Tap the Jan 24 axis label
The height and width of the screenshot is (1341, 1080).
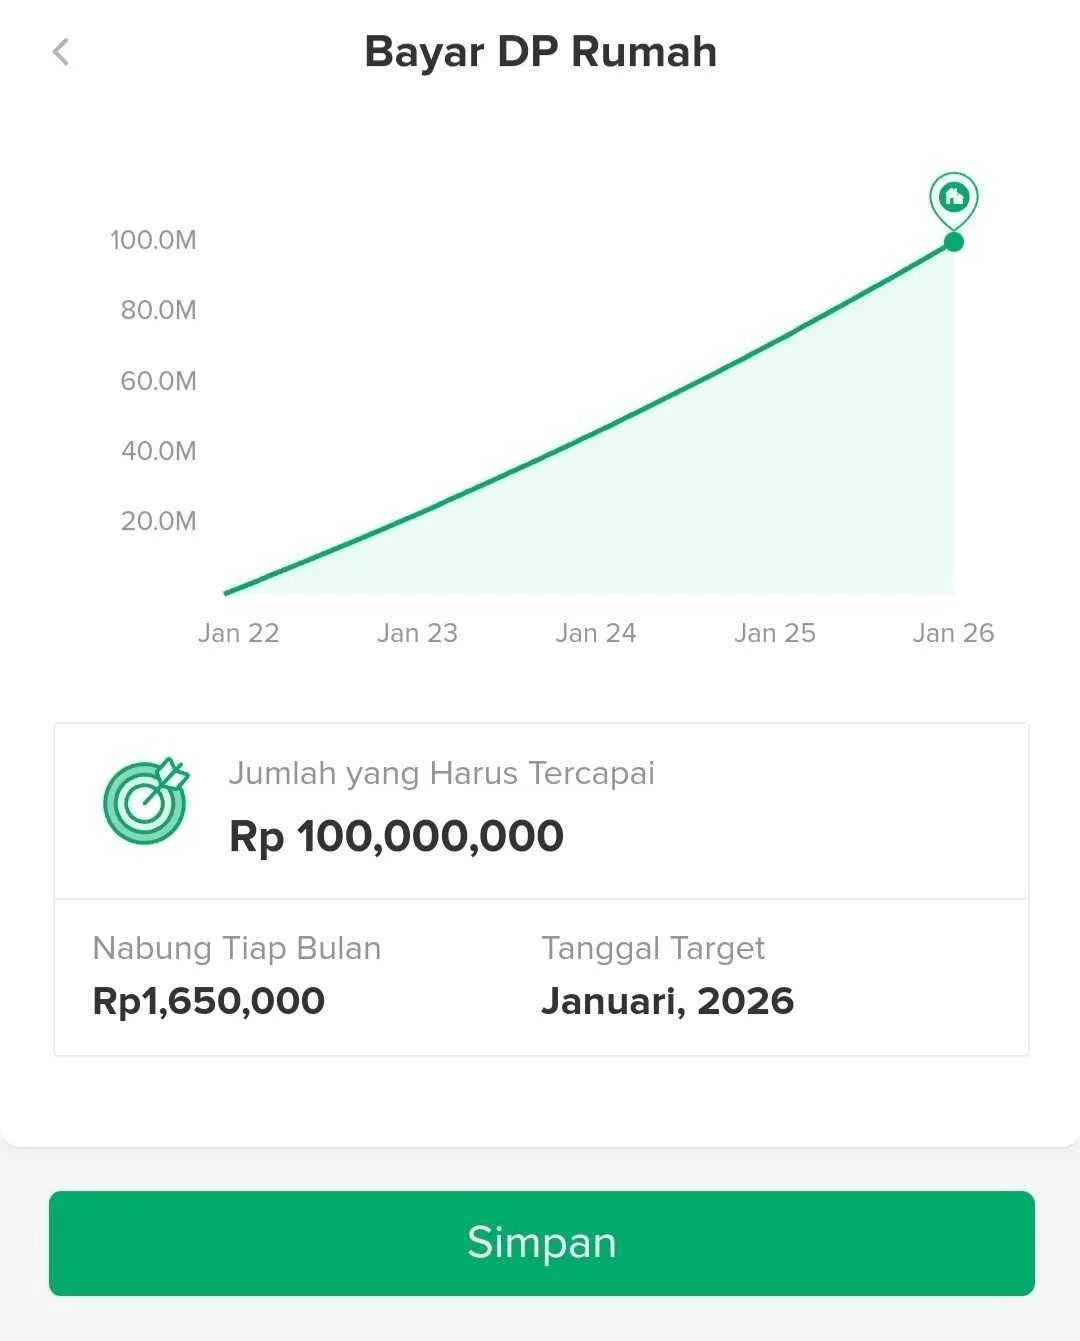click(596, 633)
